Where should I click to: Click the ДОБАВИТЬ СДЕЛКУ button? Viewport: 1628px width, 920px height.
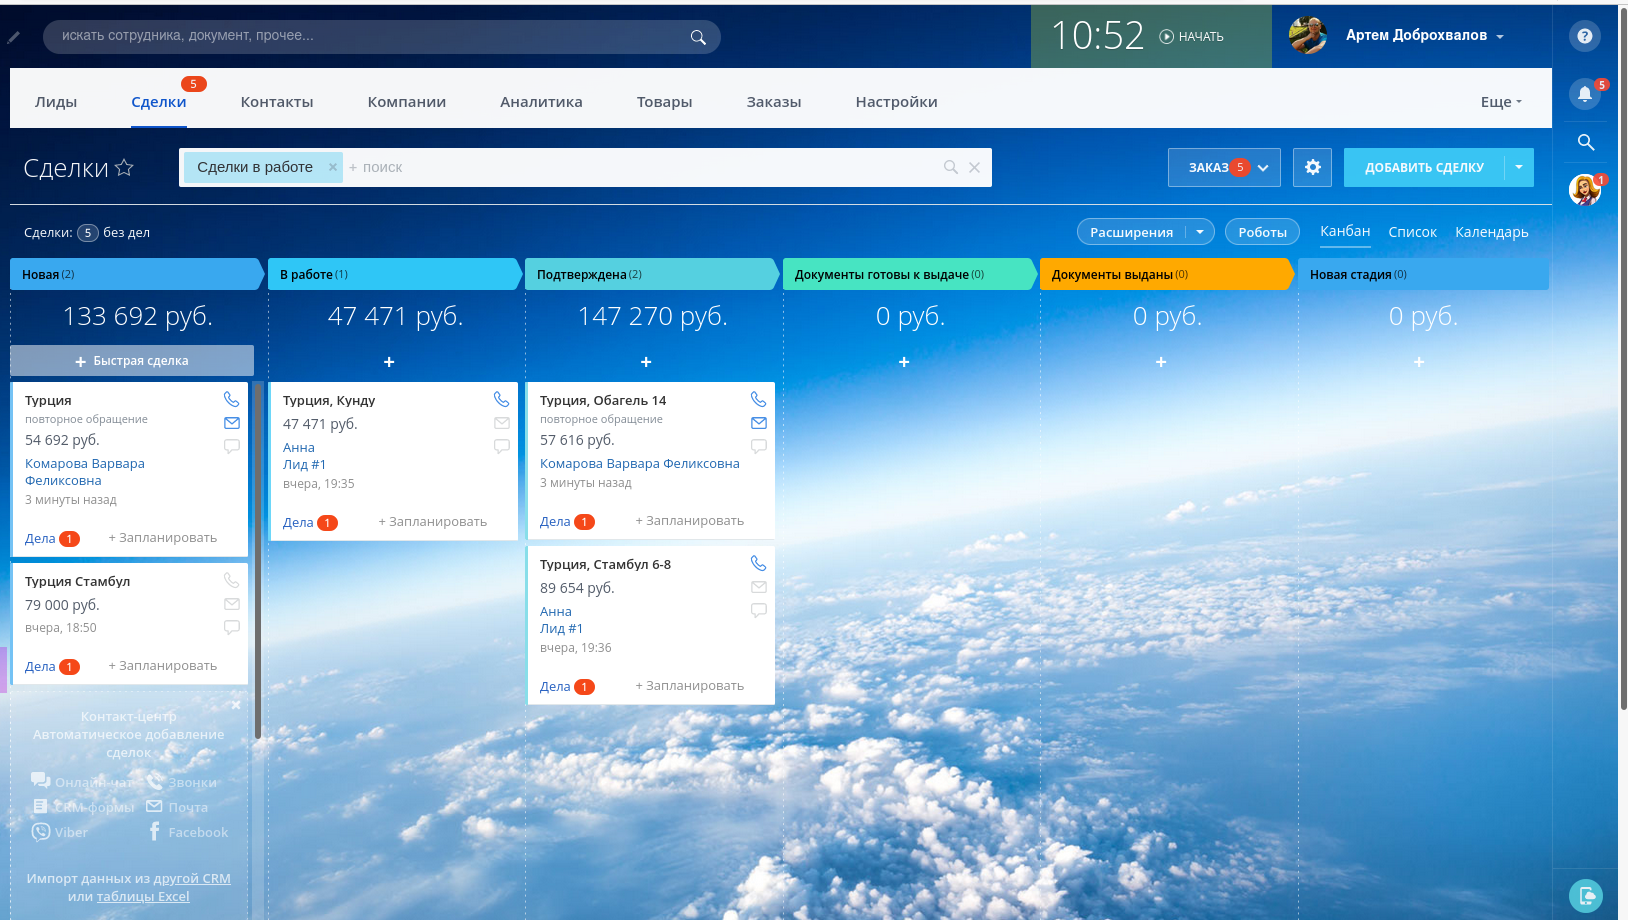1424,167
